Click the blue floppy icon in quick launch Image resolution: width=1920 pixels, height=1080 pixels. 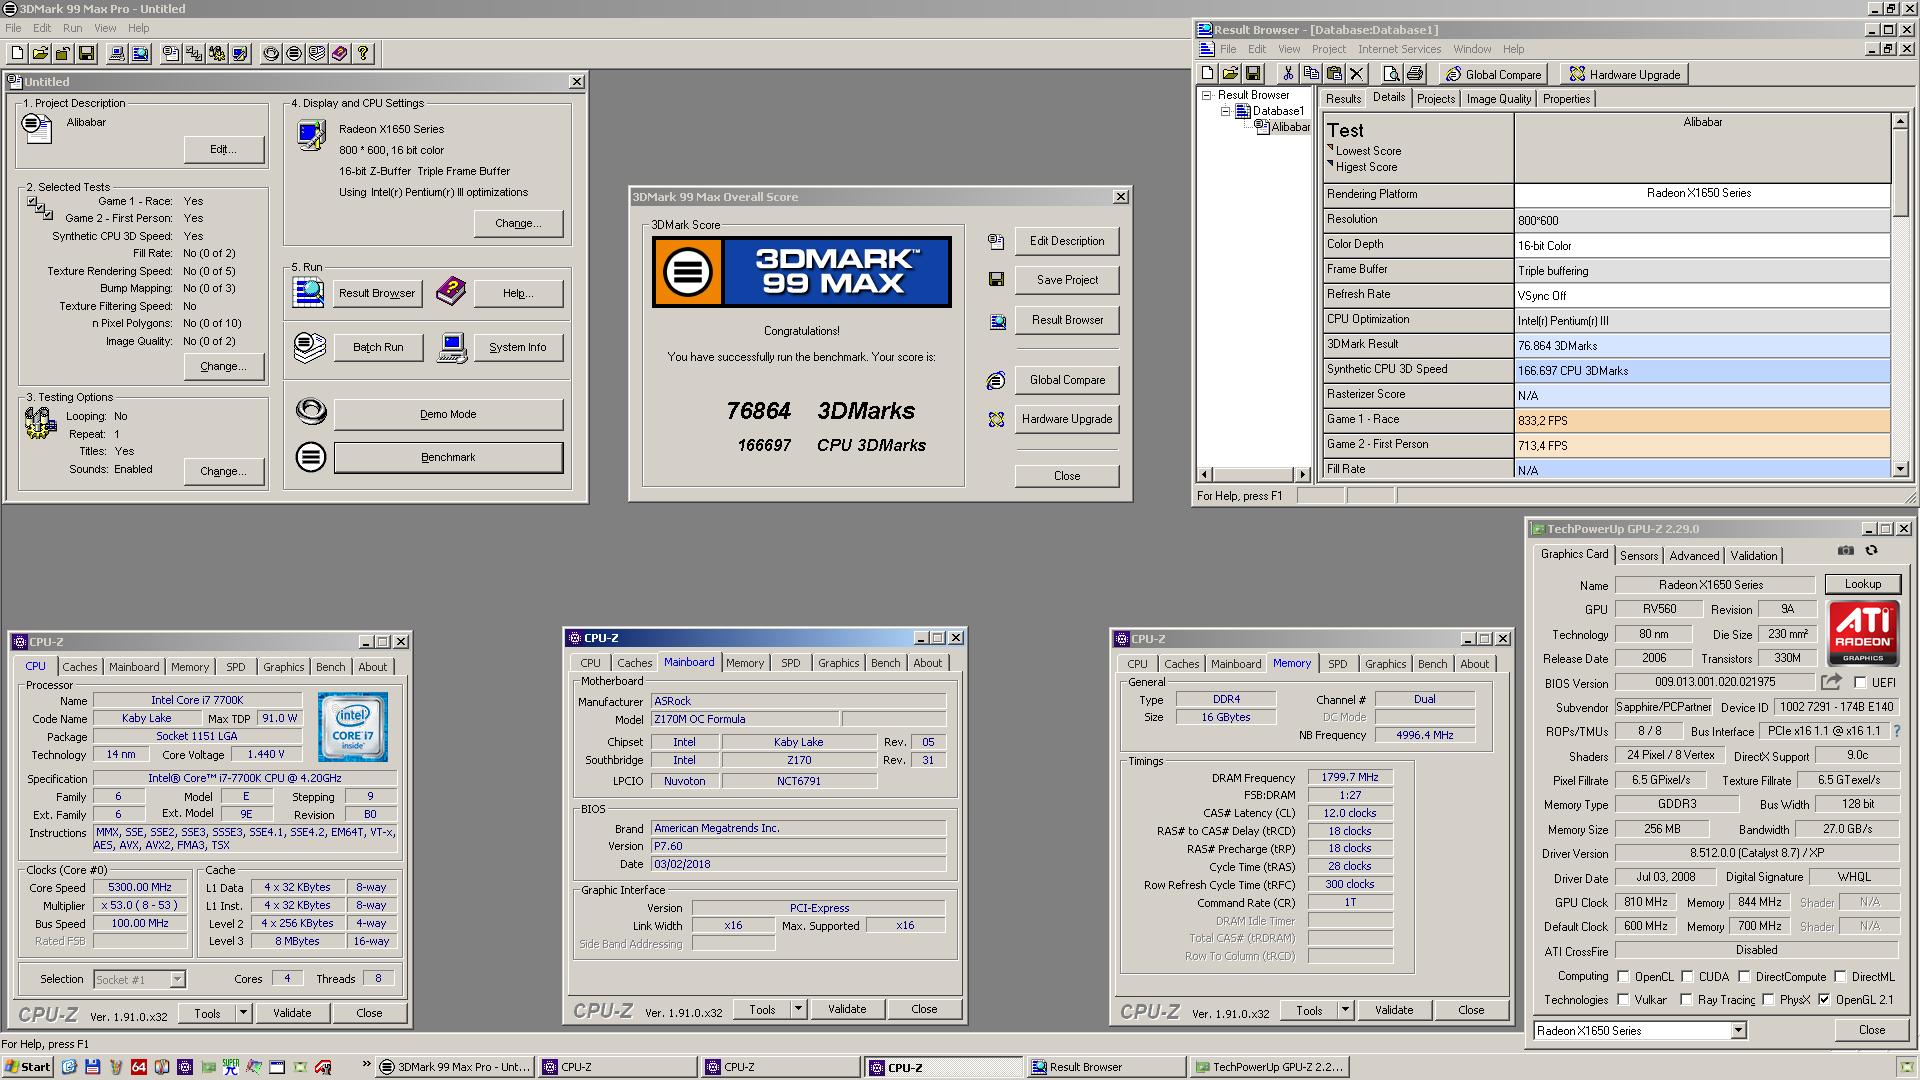tap(92, 1067)
